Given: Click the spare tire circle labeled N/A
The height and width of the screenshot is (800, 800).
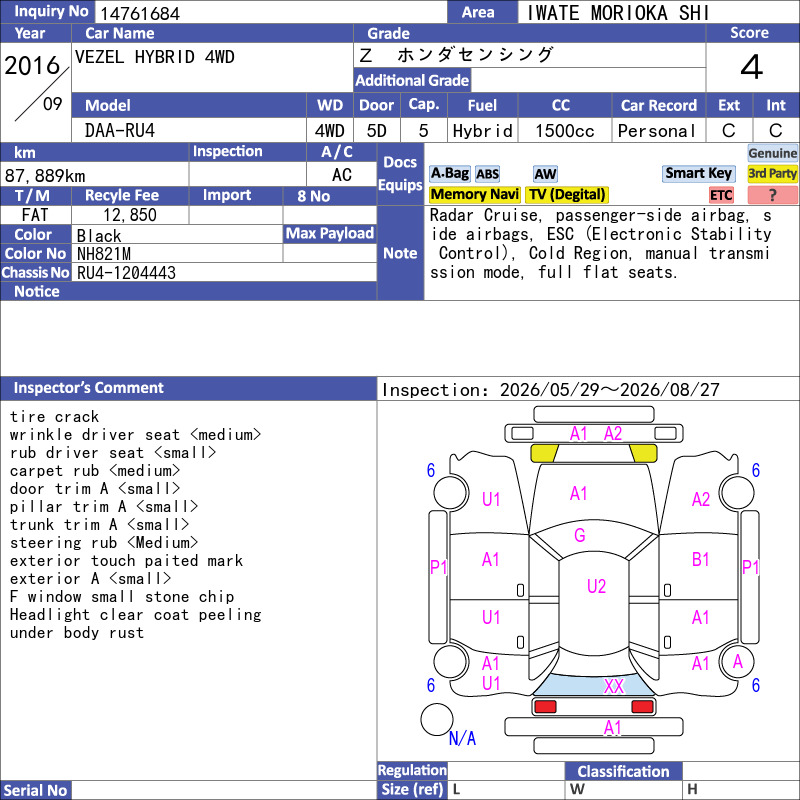Looking at the screenshot, I should (x=437, y=719).
